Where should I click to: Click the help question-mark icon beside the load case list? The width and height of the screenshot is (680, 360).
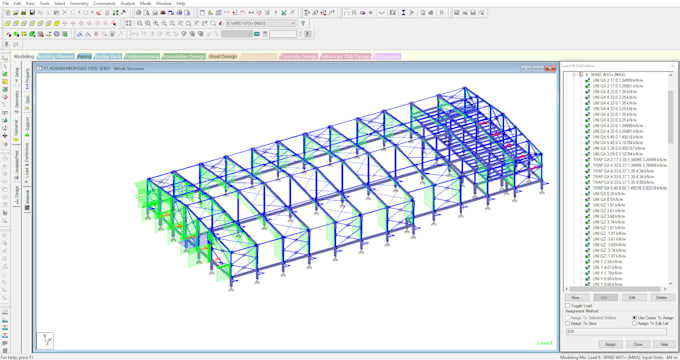[x=303, y=23]
